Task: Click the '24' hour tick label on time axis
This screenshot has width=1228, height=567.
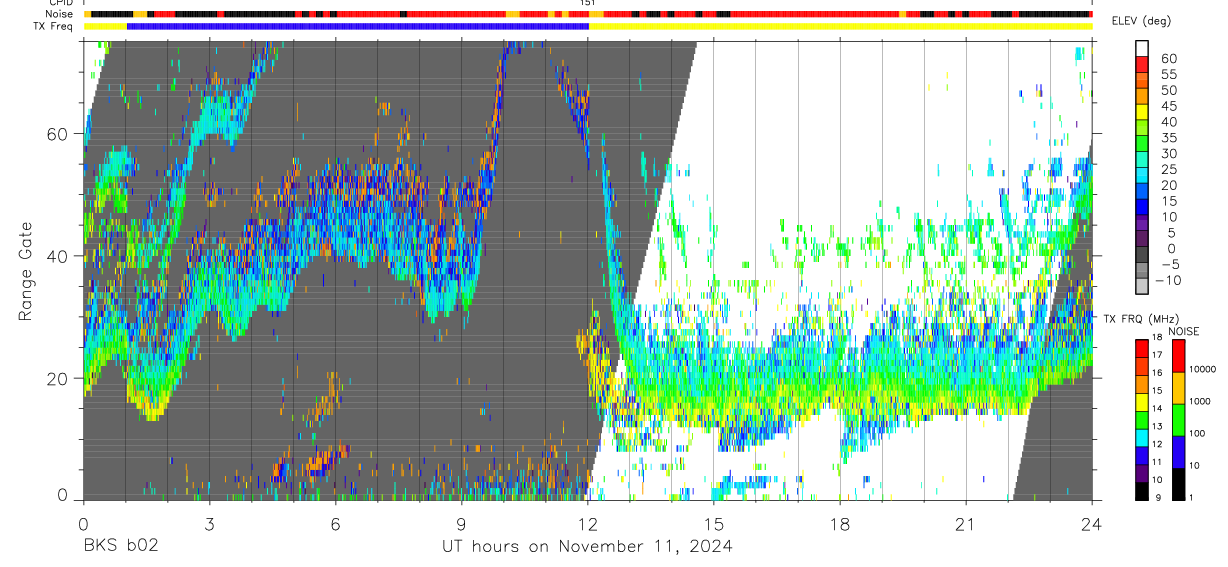Action: point(1091,524)
